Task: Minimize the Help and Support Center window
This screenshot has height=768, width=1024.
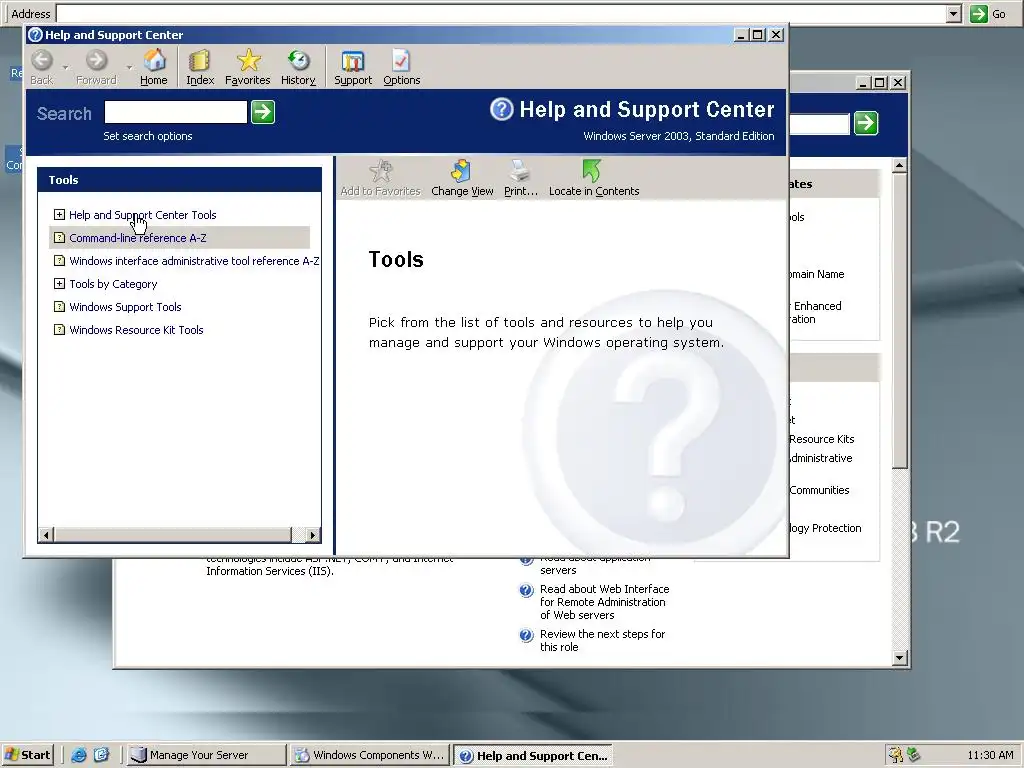Action: pos(741,35)
